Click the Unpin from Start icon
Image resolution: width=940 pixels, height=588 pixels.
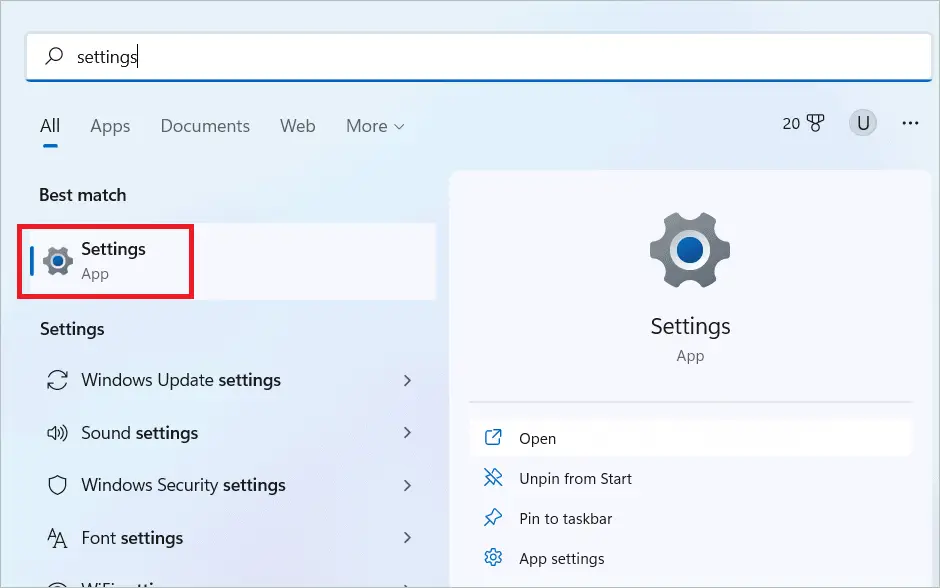(x=493, y=478)
